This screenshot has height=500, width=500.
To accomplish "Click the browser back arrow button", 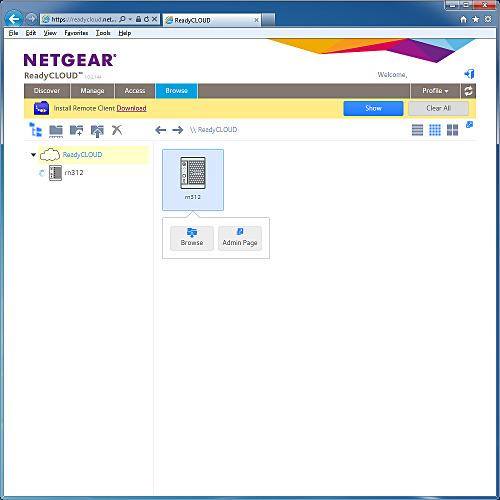I will [x=14, y=19].
